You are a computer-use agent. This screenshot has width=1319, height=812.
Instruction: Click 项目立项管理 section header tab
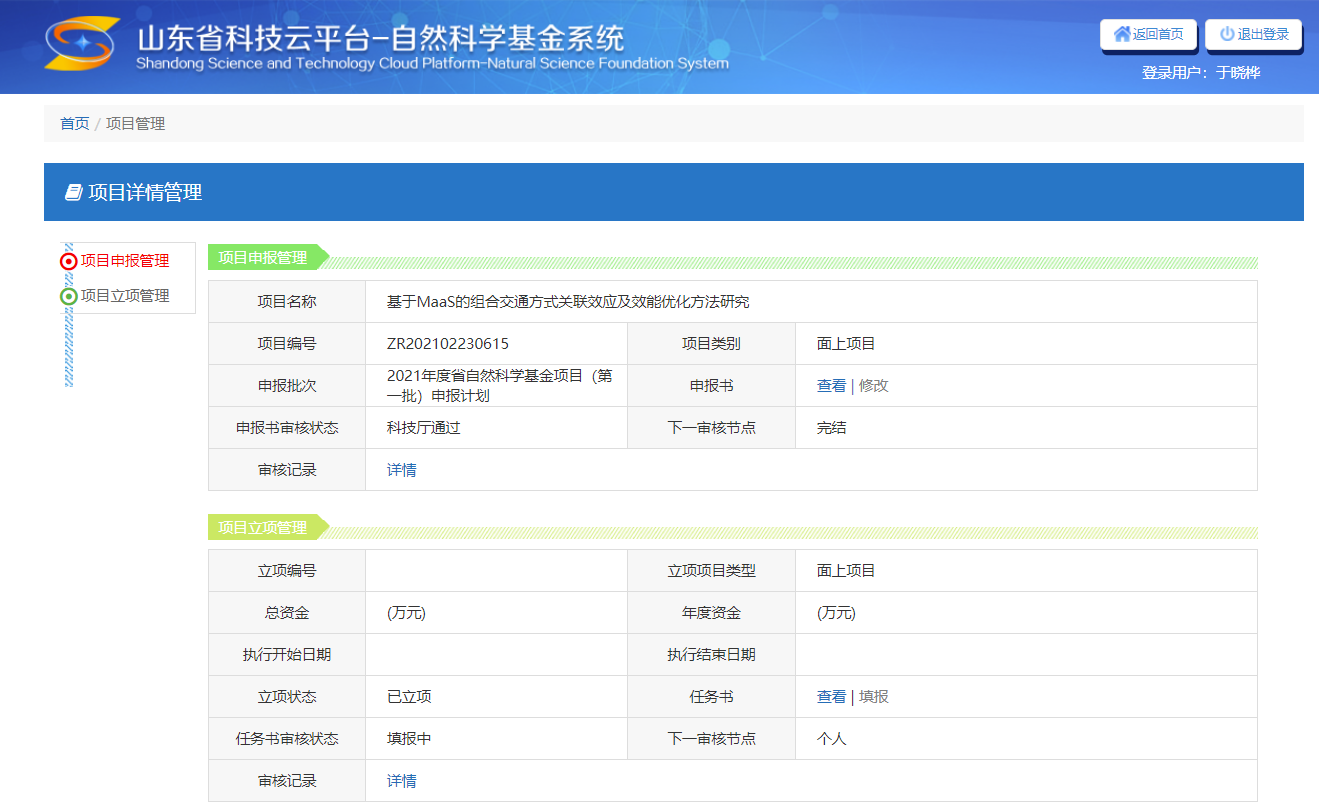click(267, 527)
